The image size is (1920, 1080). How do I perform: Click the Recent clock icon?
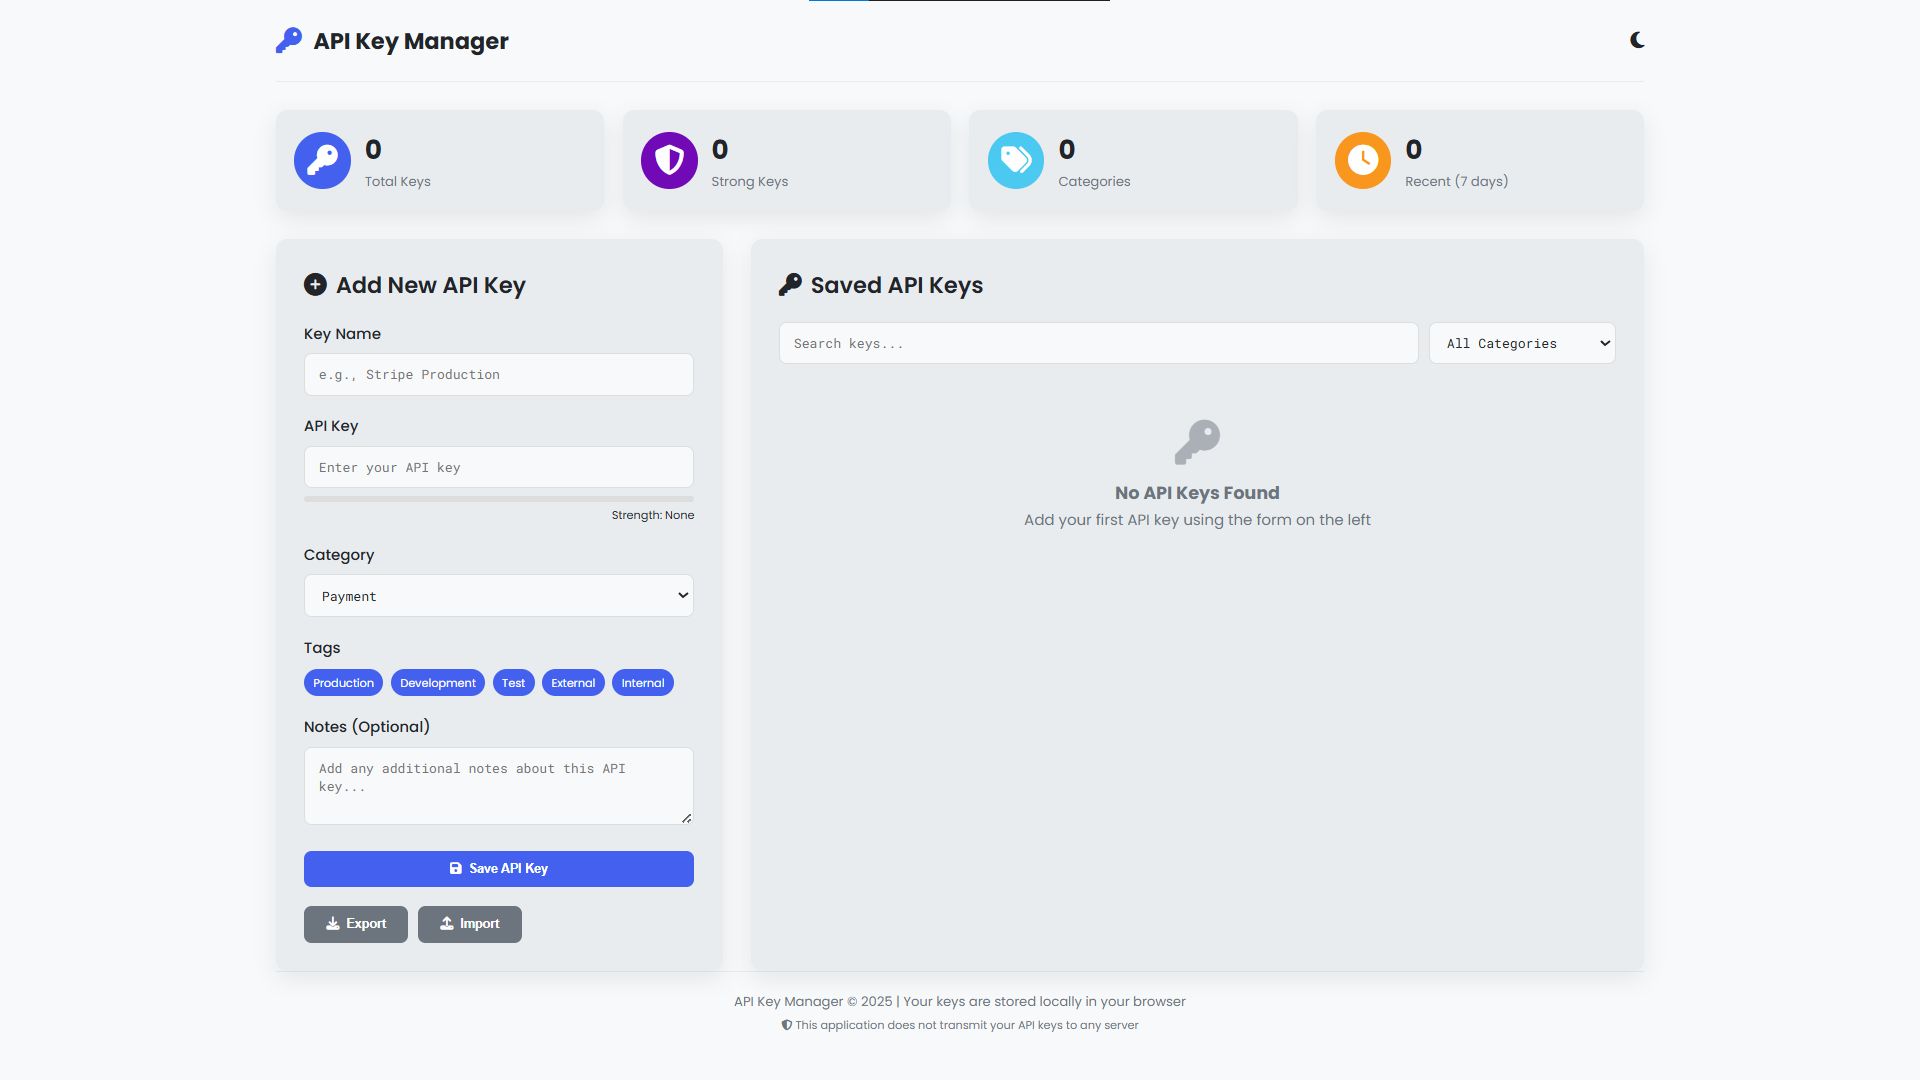point(1362,160)
